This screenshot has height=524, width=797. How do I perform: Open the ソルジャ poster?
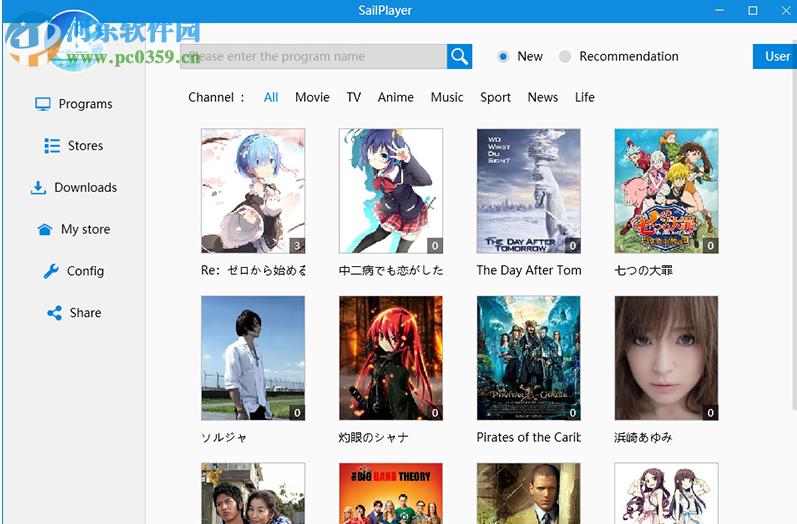tap(253, 358)
